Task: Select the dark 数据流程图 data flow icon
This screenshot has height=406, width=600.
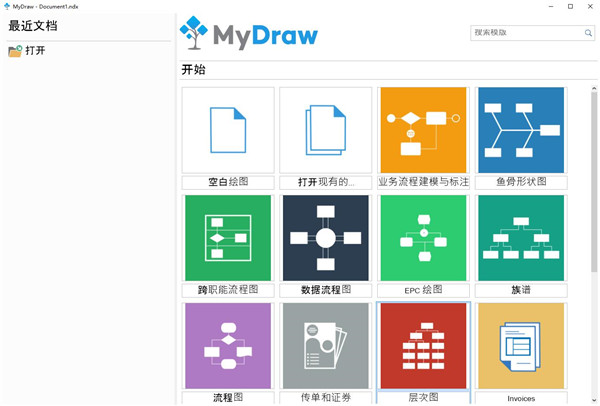Action: pos(326,238)
